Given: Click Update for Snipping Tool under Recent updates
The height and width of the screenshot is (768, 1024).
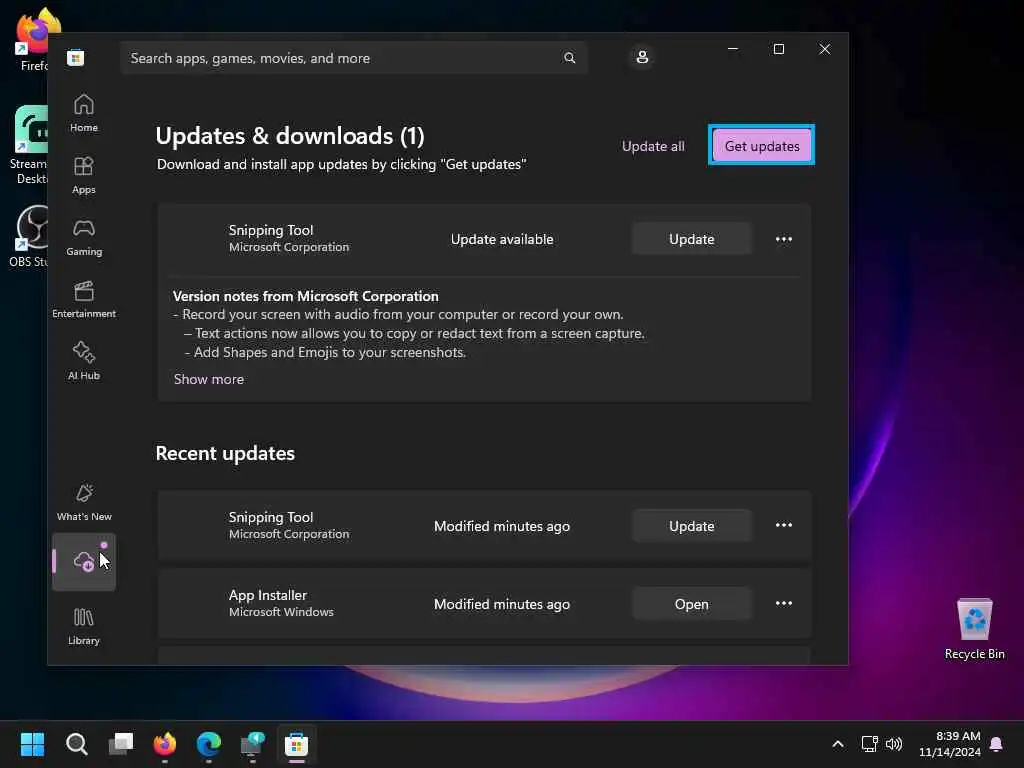Looking at the screenshot, I should point(691,526).
